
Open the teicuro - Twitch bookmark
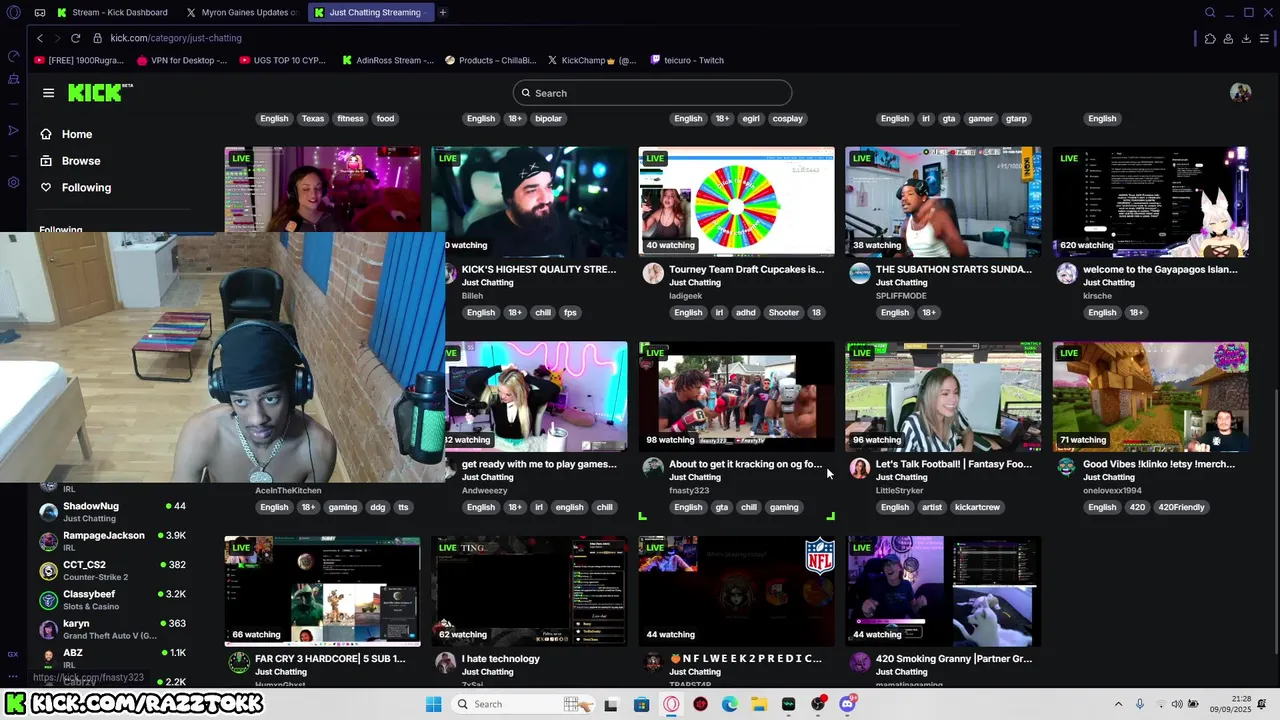point(687,60)
